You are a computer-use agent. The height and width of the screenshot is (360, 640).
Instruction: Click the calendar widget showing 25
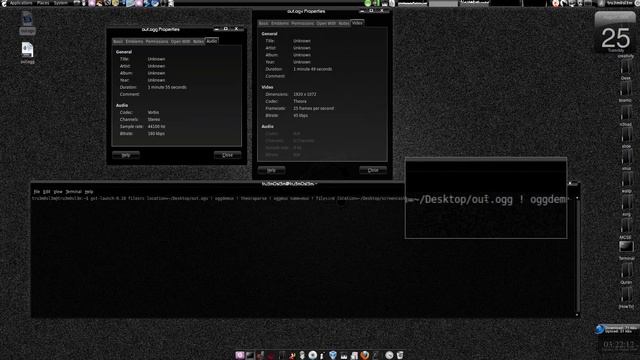click(x=616, y=33)
